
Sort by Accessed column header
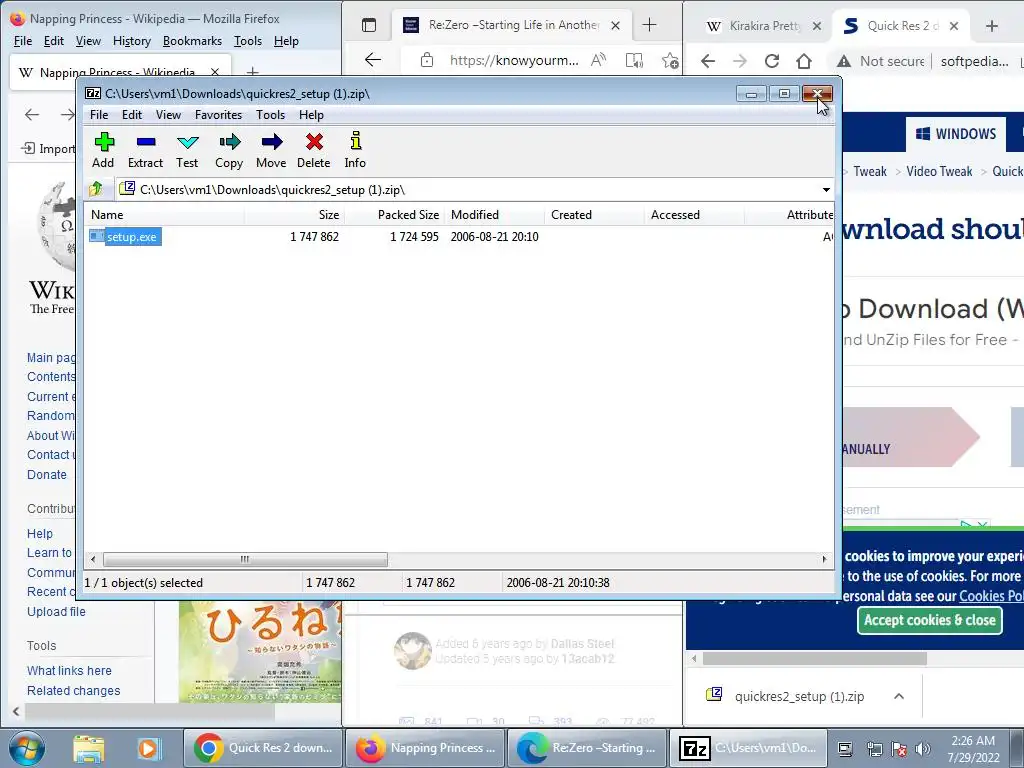(x=694, y=215)
